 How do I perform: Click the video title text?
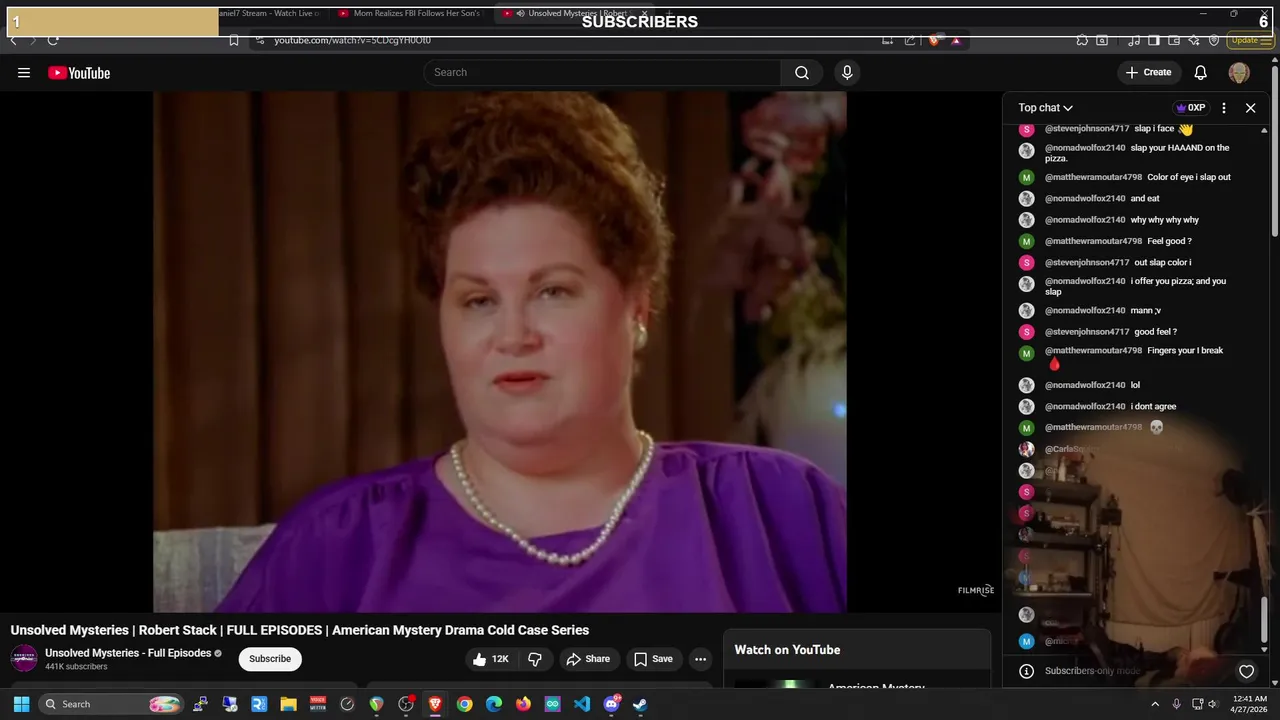point(300,630)
